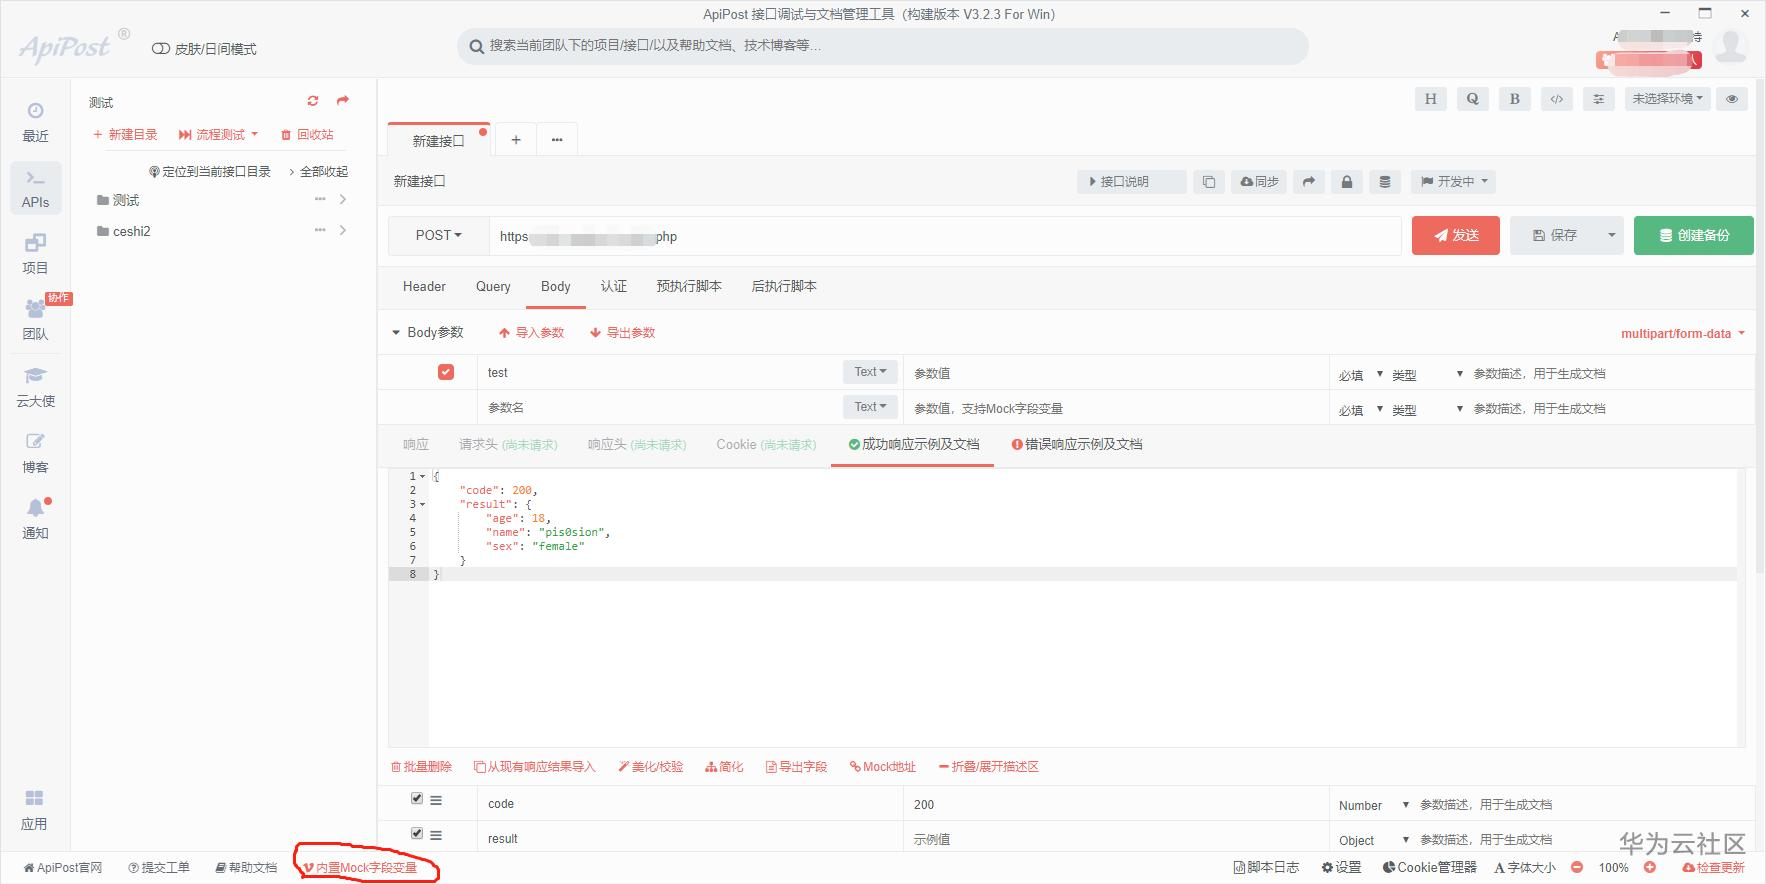The height and width of the screenshot is (884, 1766).
Task: Switch to the 认证 auth tab
Action: click(x=614, y=287)
